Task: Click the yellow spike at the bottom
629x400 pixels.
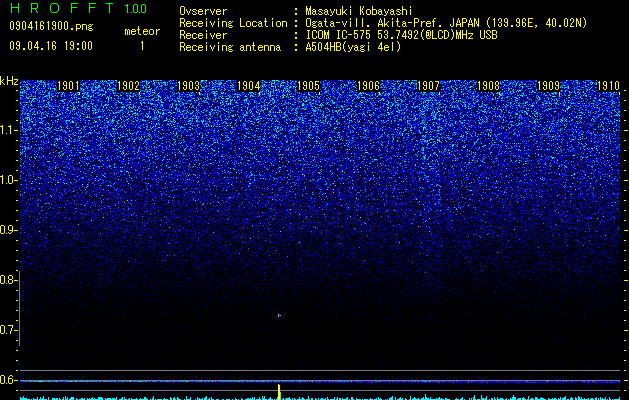Action: coord(279,392)
